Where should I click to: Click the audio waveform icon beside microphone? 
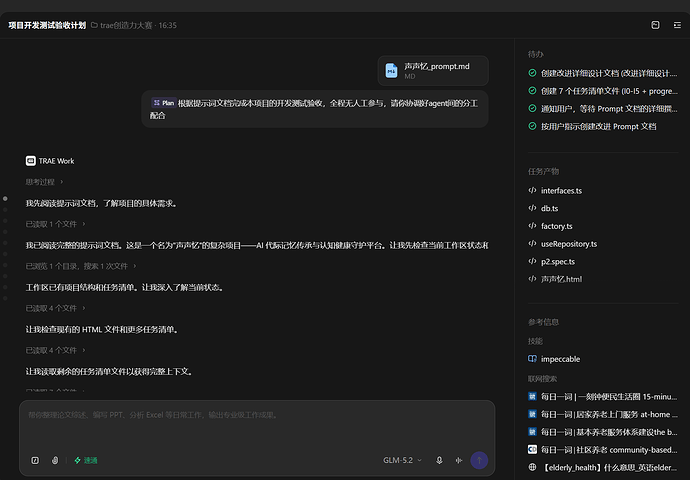point(459,460)
